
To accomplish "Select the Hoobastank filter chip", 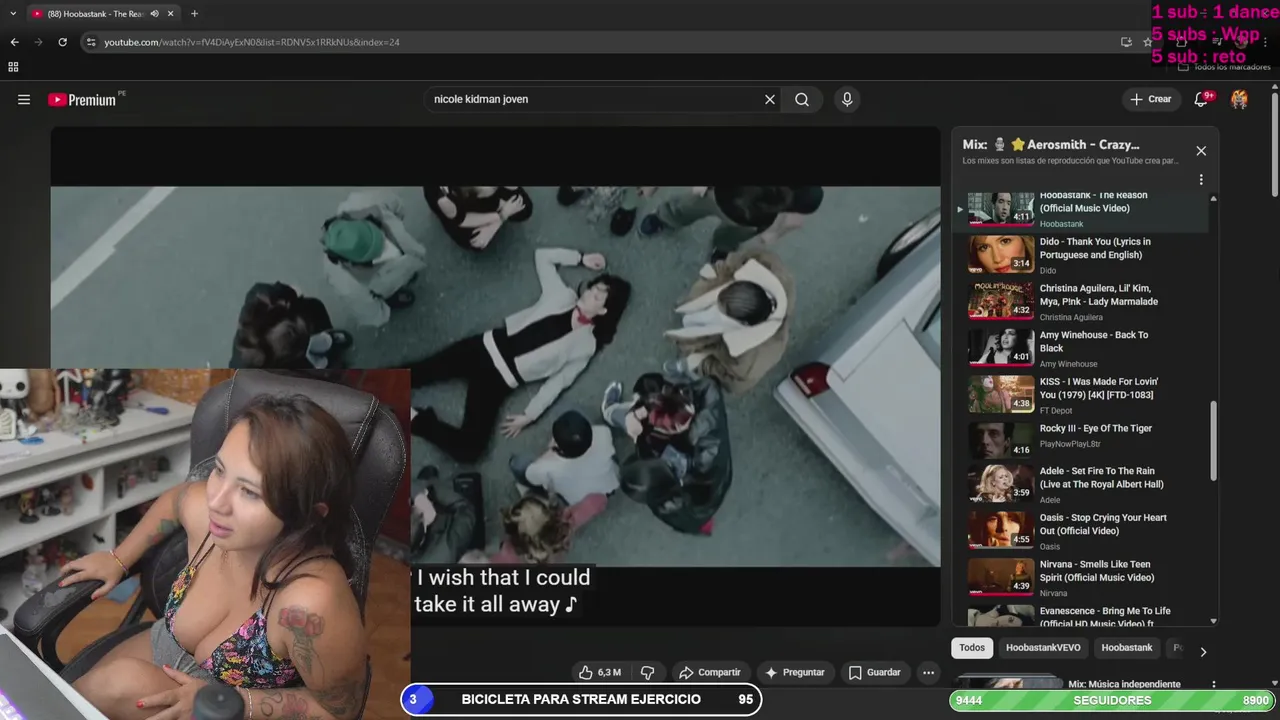I will coord(1127,648).
